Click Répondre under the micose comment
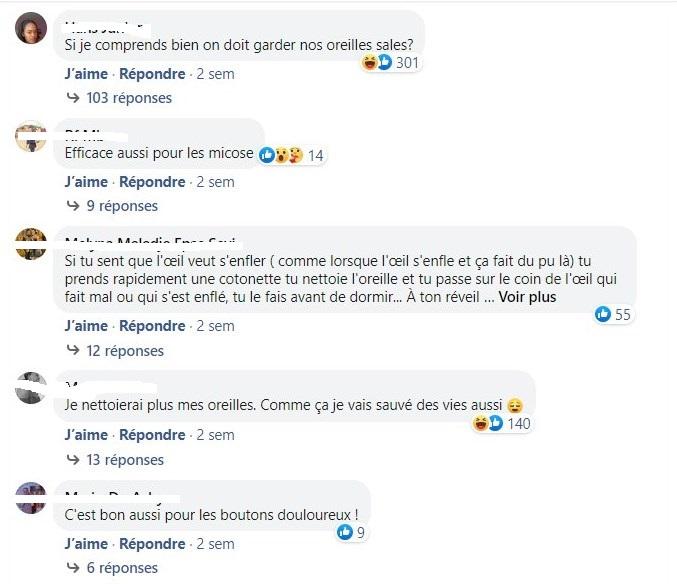Image resolution: width=677 pixels, height=584 pixels. coord(152,182)
